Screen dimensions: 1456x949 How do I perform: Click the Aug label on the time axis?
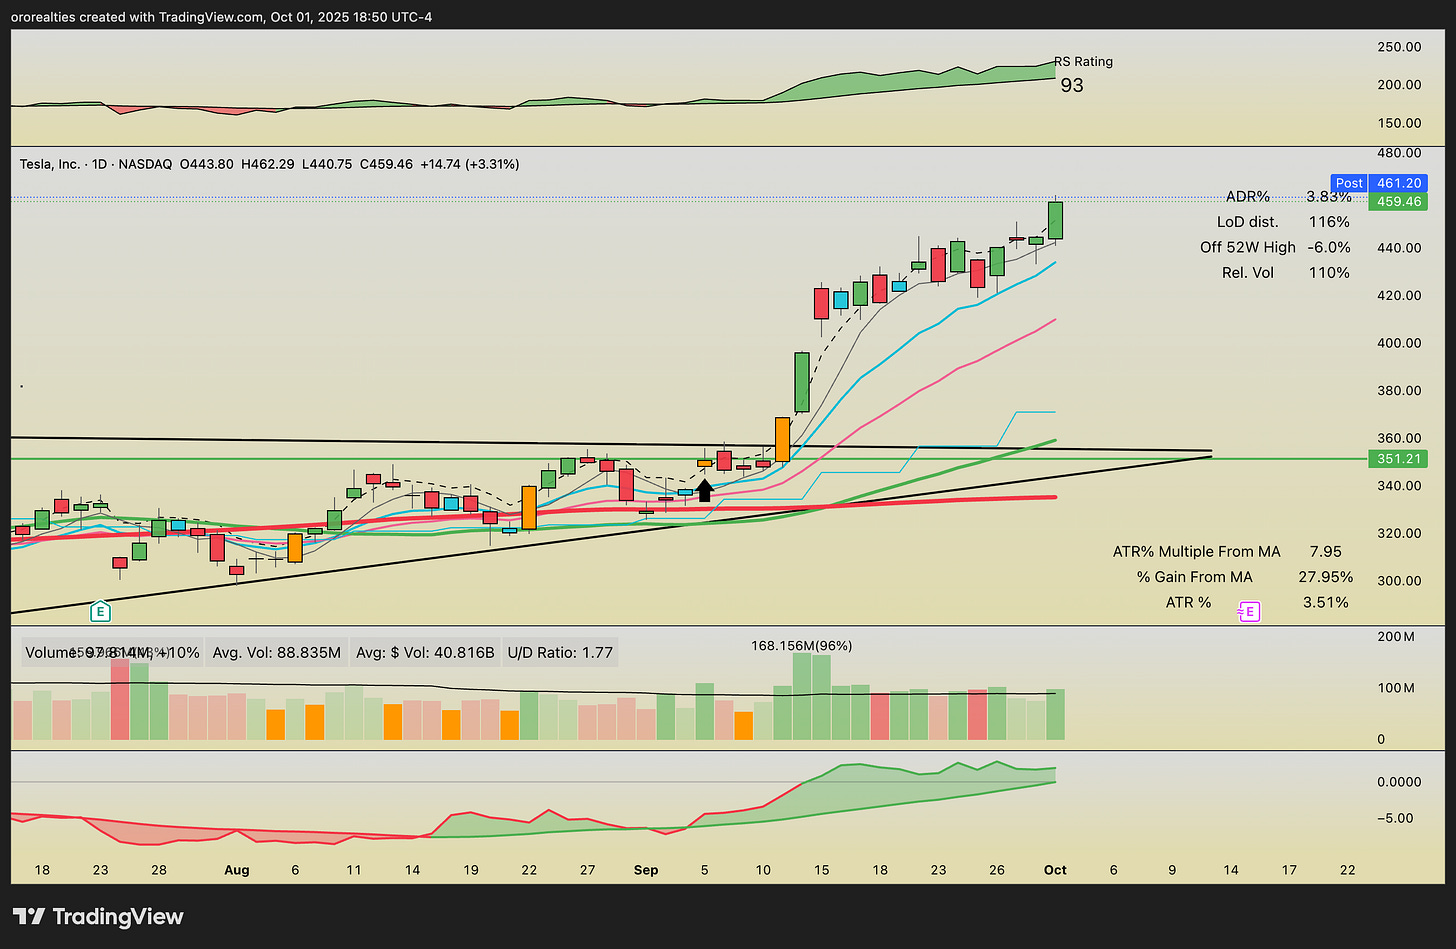237,870
